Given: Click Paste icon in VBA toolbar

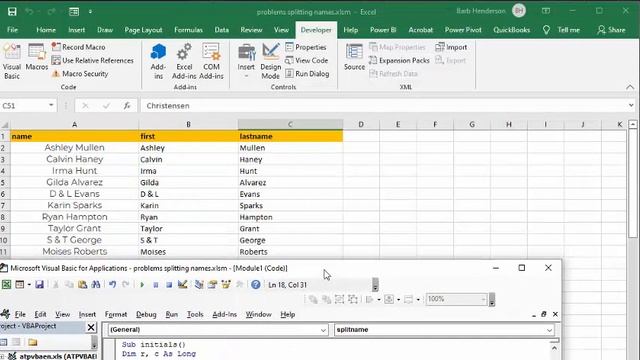Looking at the screenshot, I should tap(82, 284).
